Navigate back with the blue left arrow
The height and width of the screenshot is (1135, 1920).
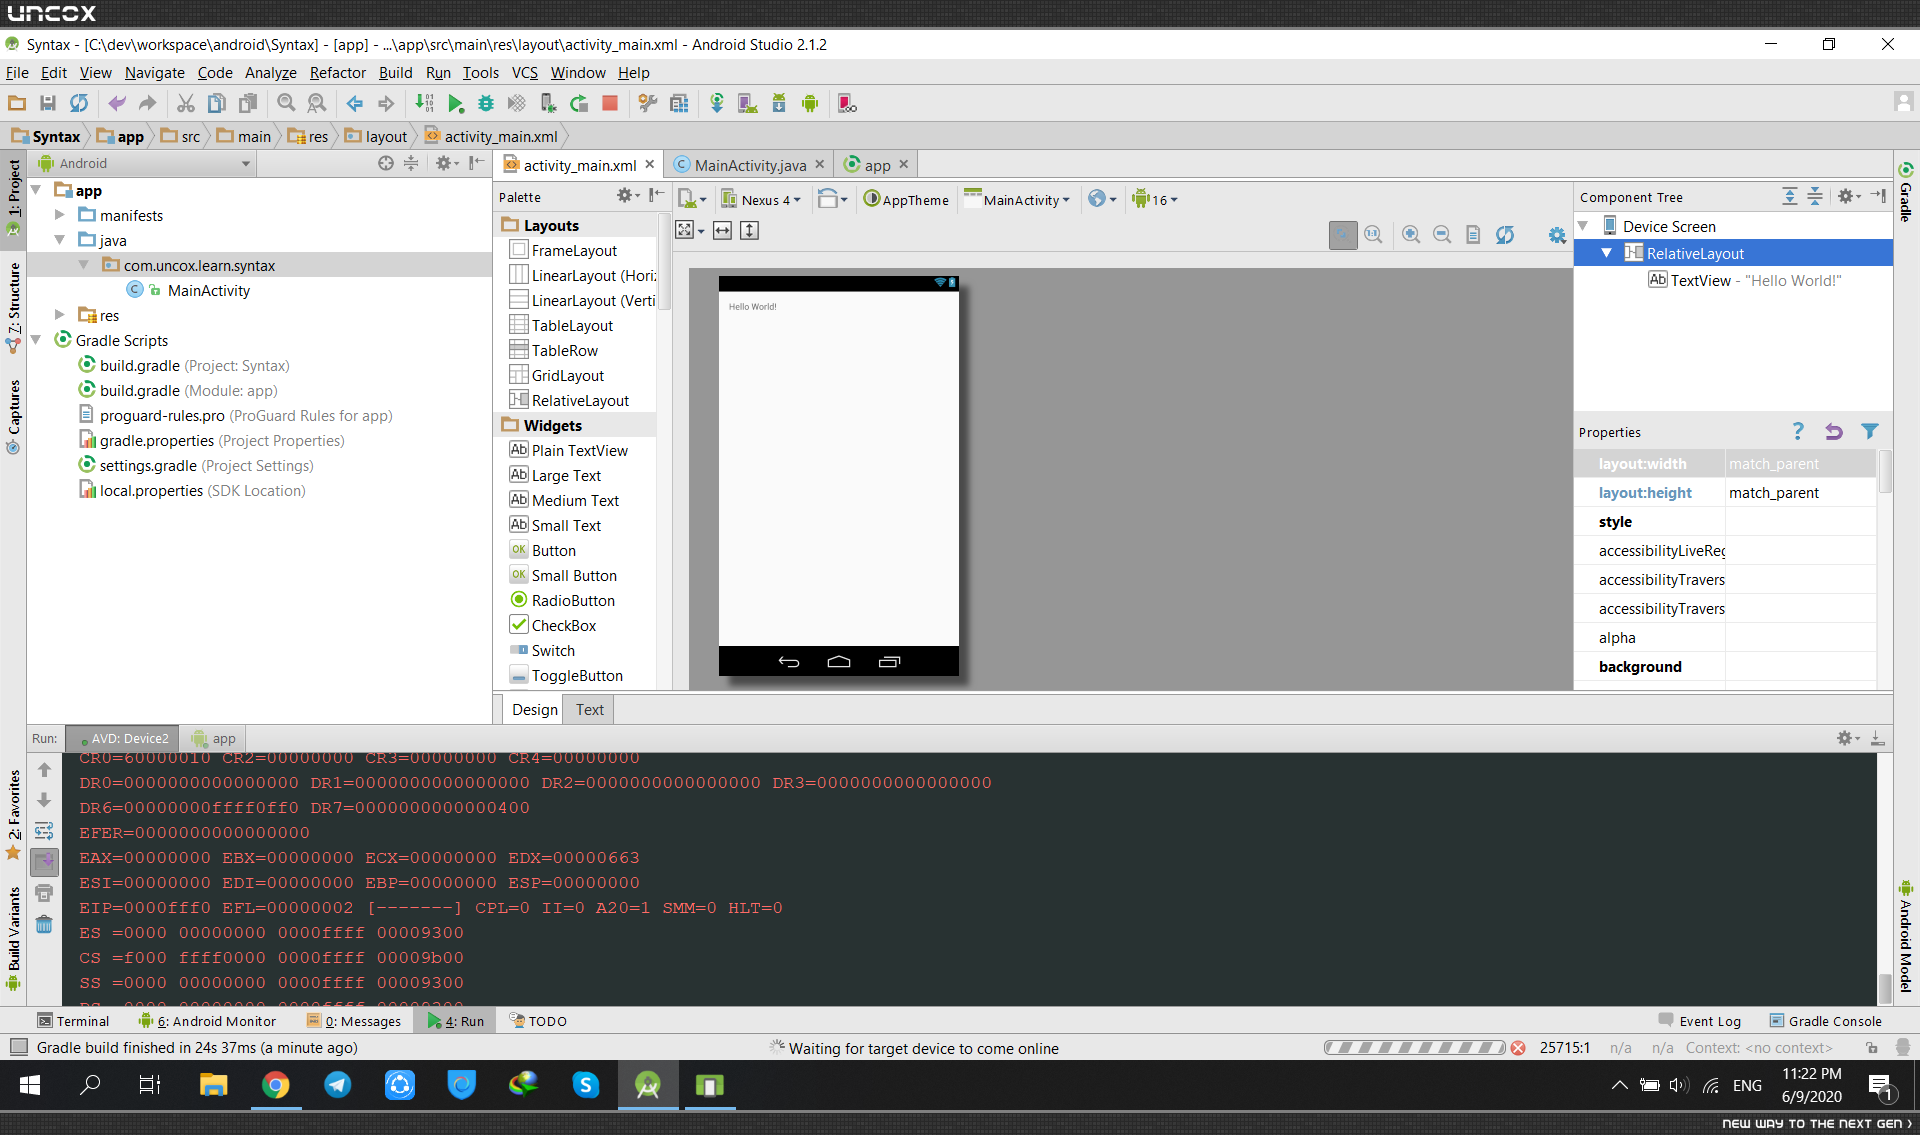coord(354,103)
